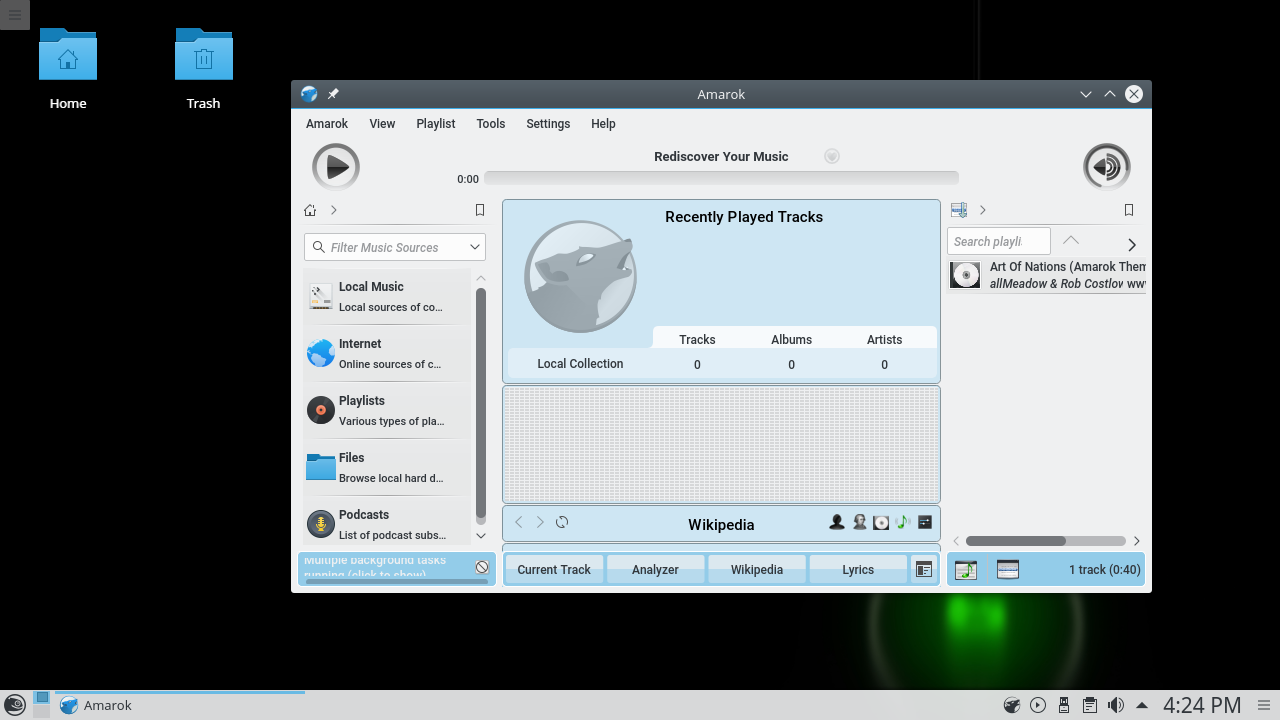Pin the Amarok window with the pin icon
This screenshot has height=720, width=1280.
click(x=333, y=94)
